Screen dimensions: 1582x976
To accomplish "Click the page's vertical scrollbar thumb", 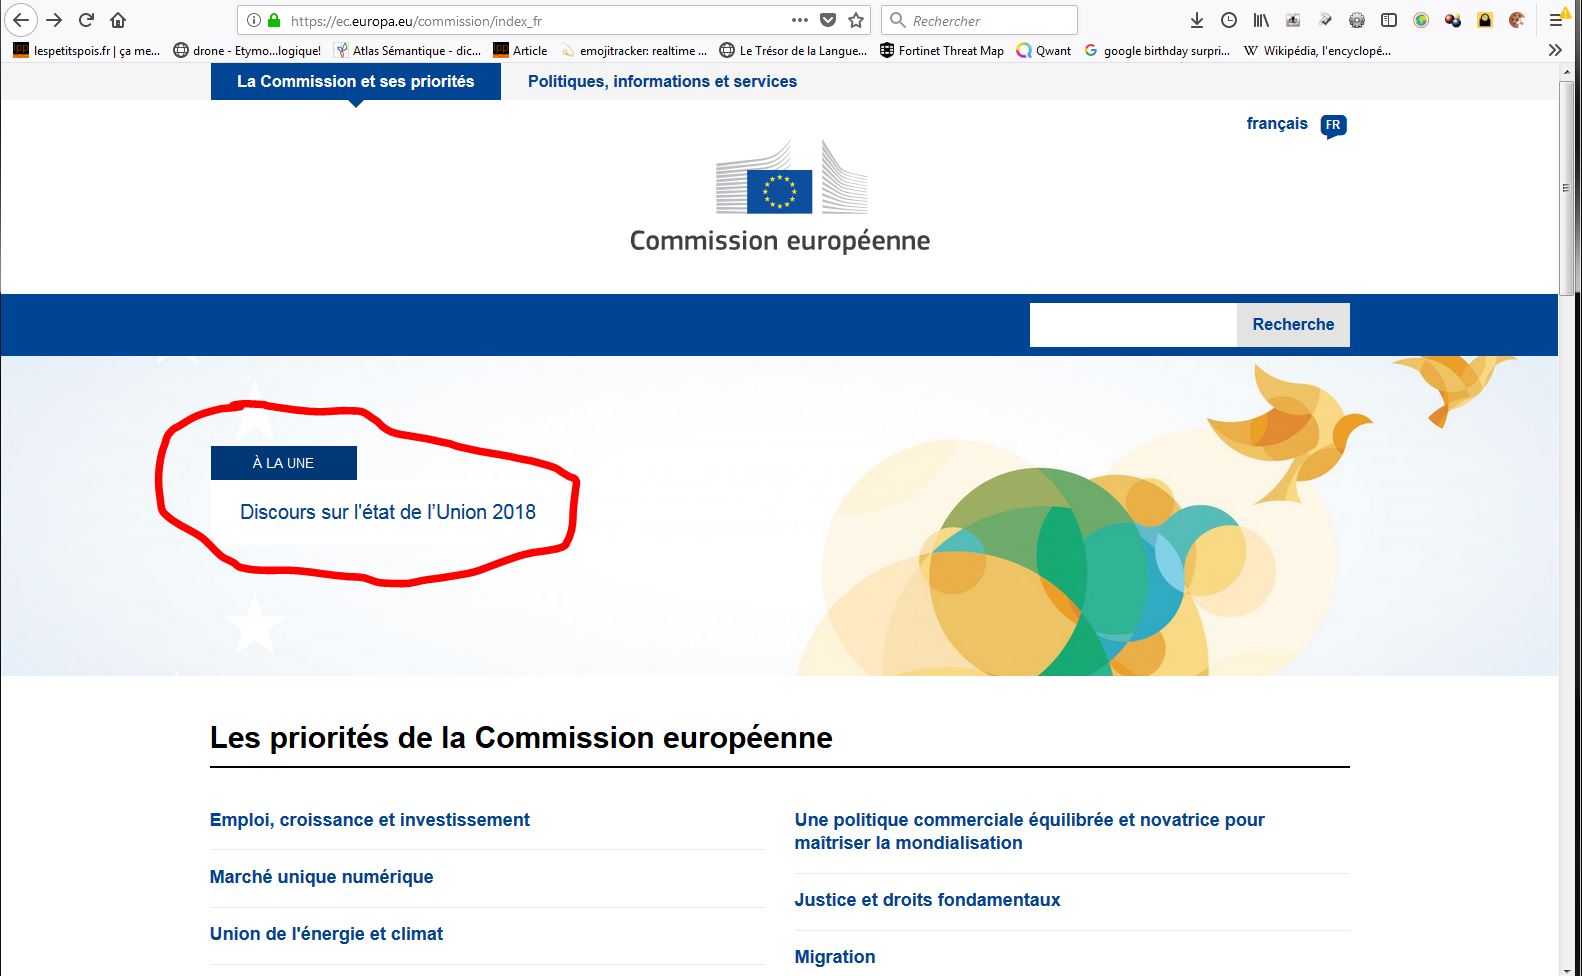I will pos(1566,188).
